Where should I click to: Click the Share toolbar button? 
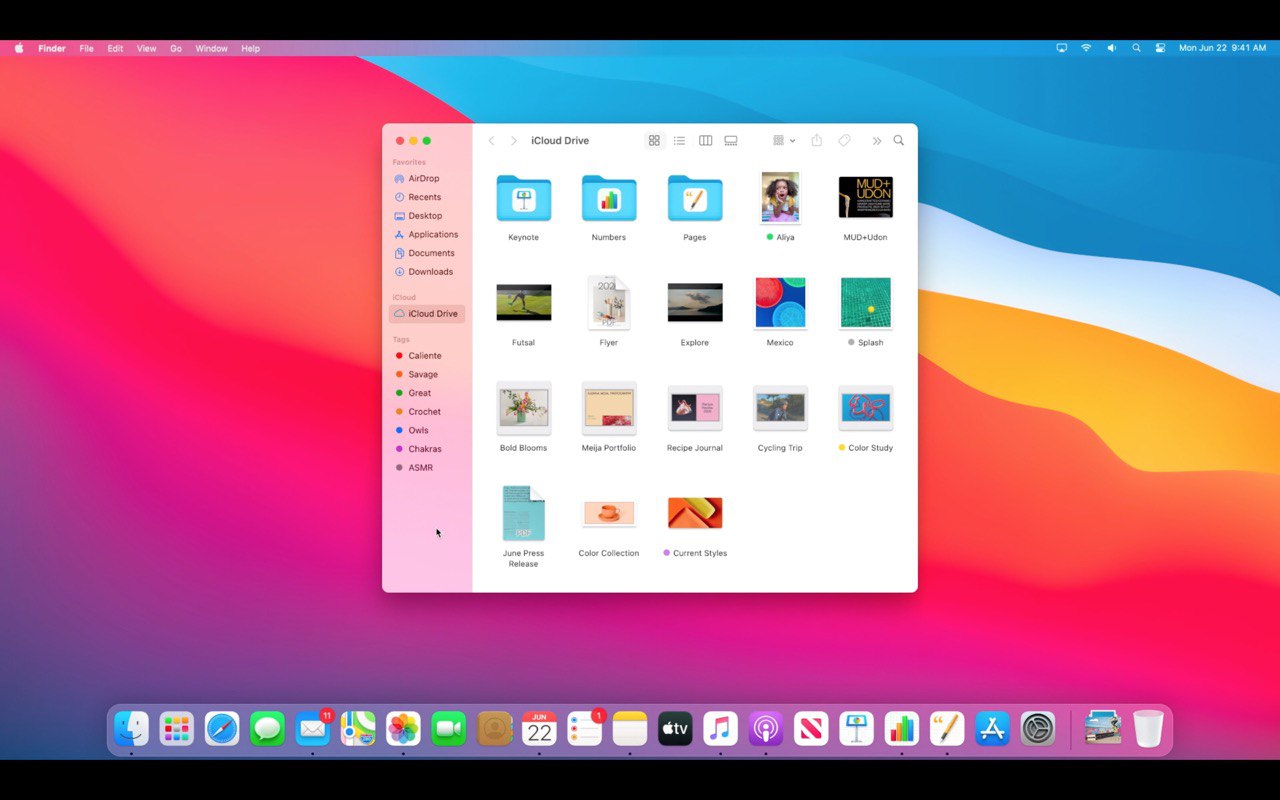[x=816, y=141]
